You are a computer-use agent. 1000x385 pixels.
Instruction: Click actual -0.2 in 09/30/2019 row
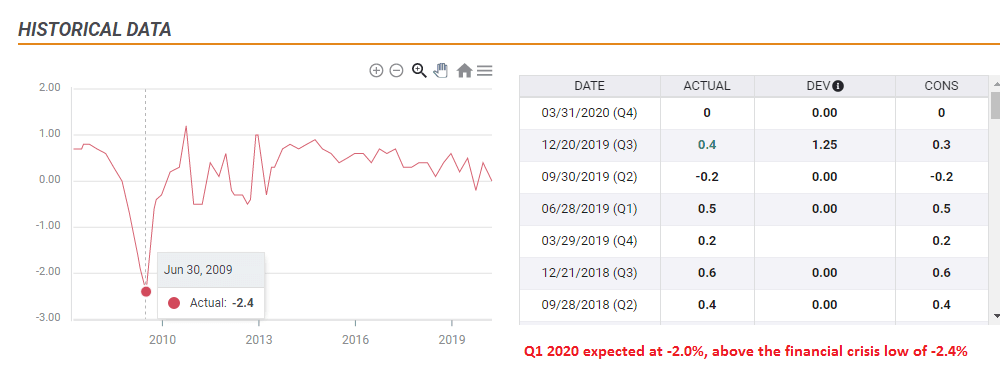click(707, 177)
